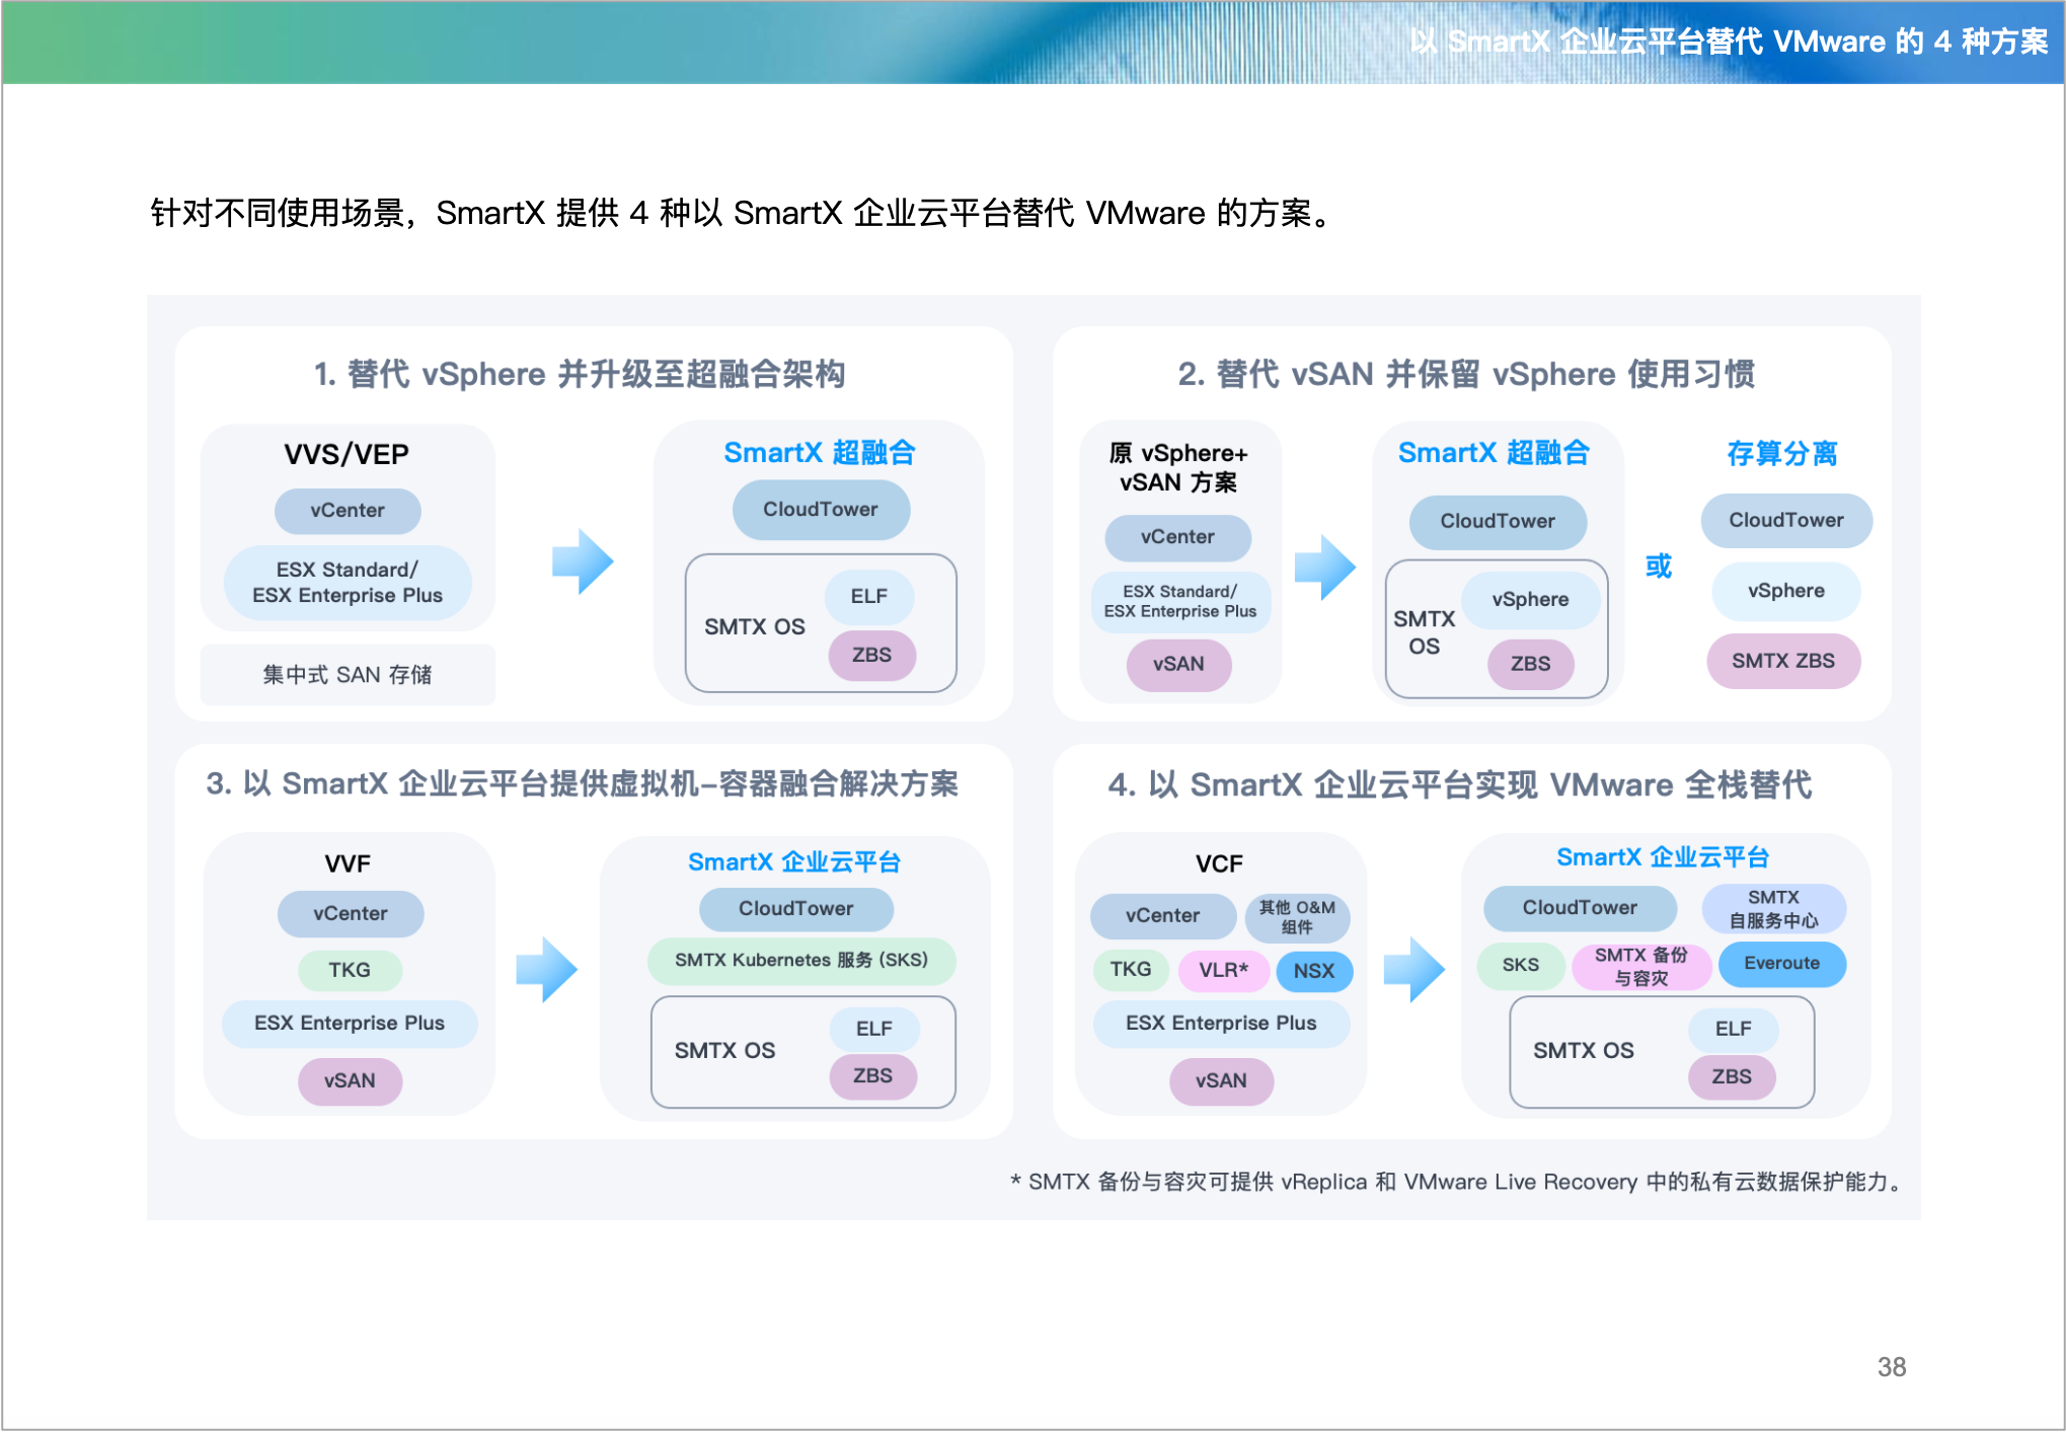Click the TKG pill in VVF box
Image resolution: width=2066 pixels, height=1432 pixels.
coord(349,970)
